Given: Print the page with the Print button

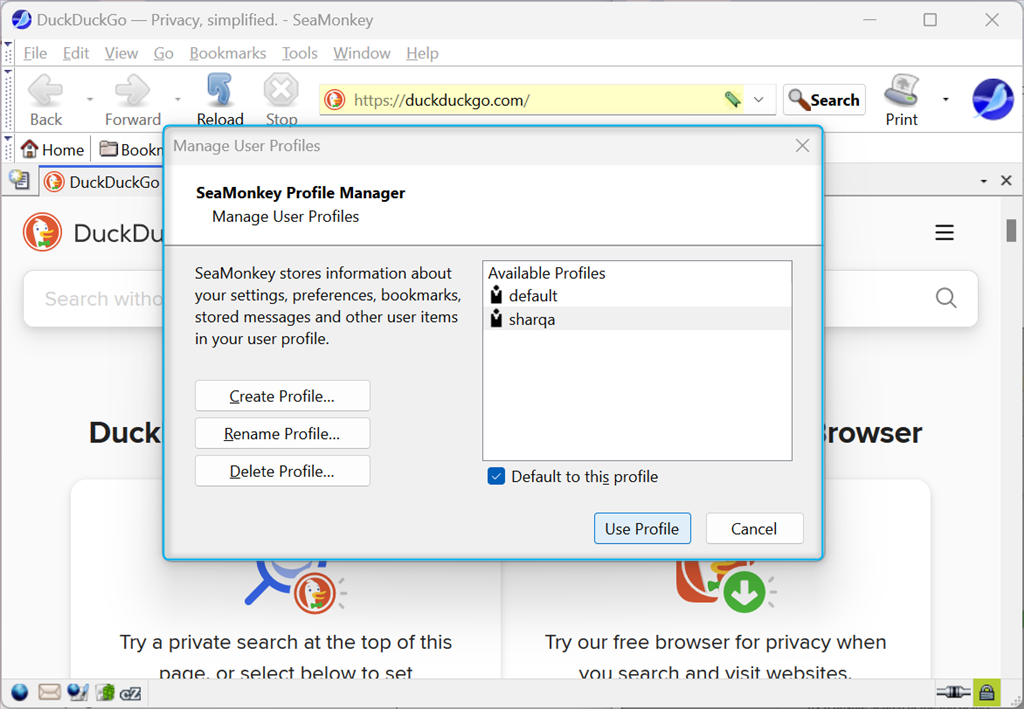Looking at the screenshot, I should click(902, 100).
